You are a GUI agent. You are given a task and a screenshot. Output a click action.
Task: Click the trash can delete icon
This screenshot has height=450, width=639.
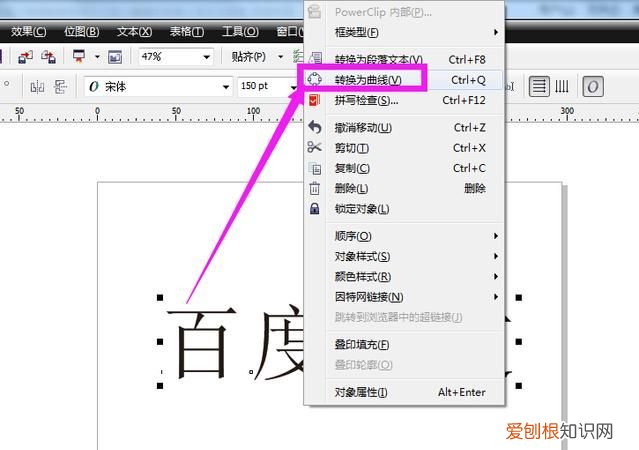[315, 188]
